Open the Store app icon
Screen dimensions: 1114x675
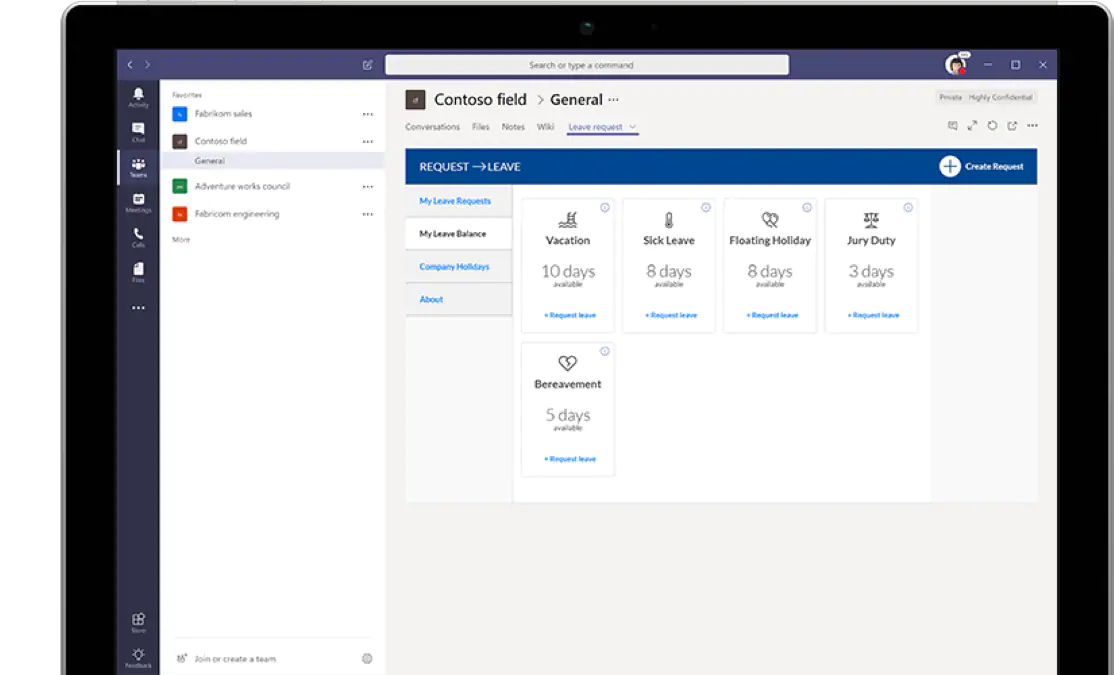click(138, 622)
